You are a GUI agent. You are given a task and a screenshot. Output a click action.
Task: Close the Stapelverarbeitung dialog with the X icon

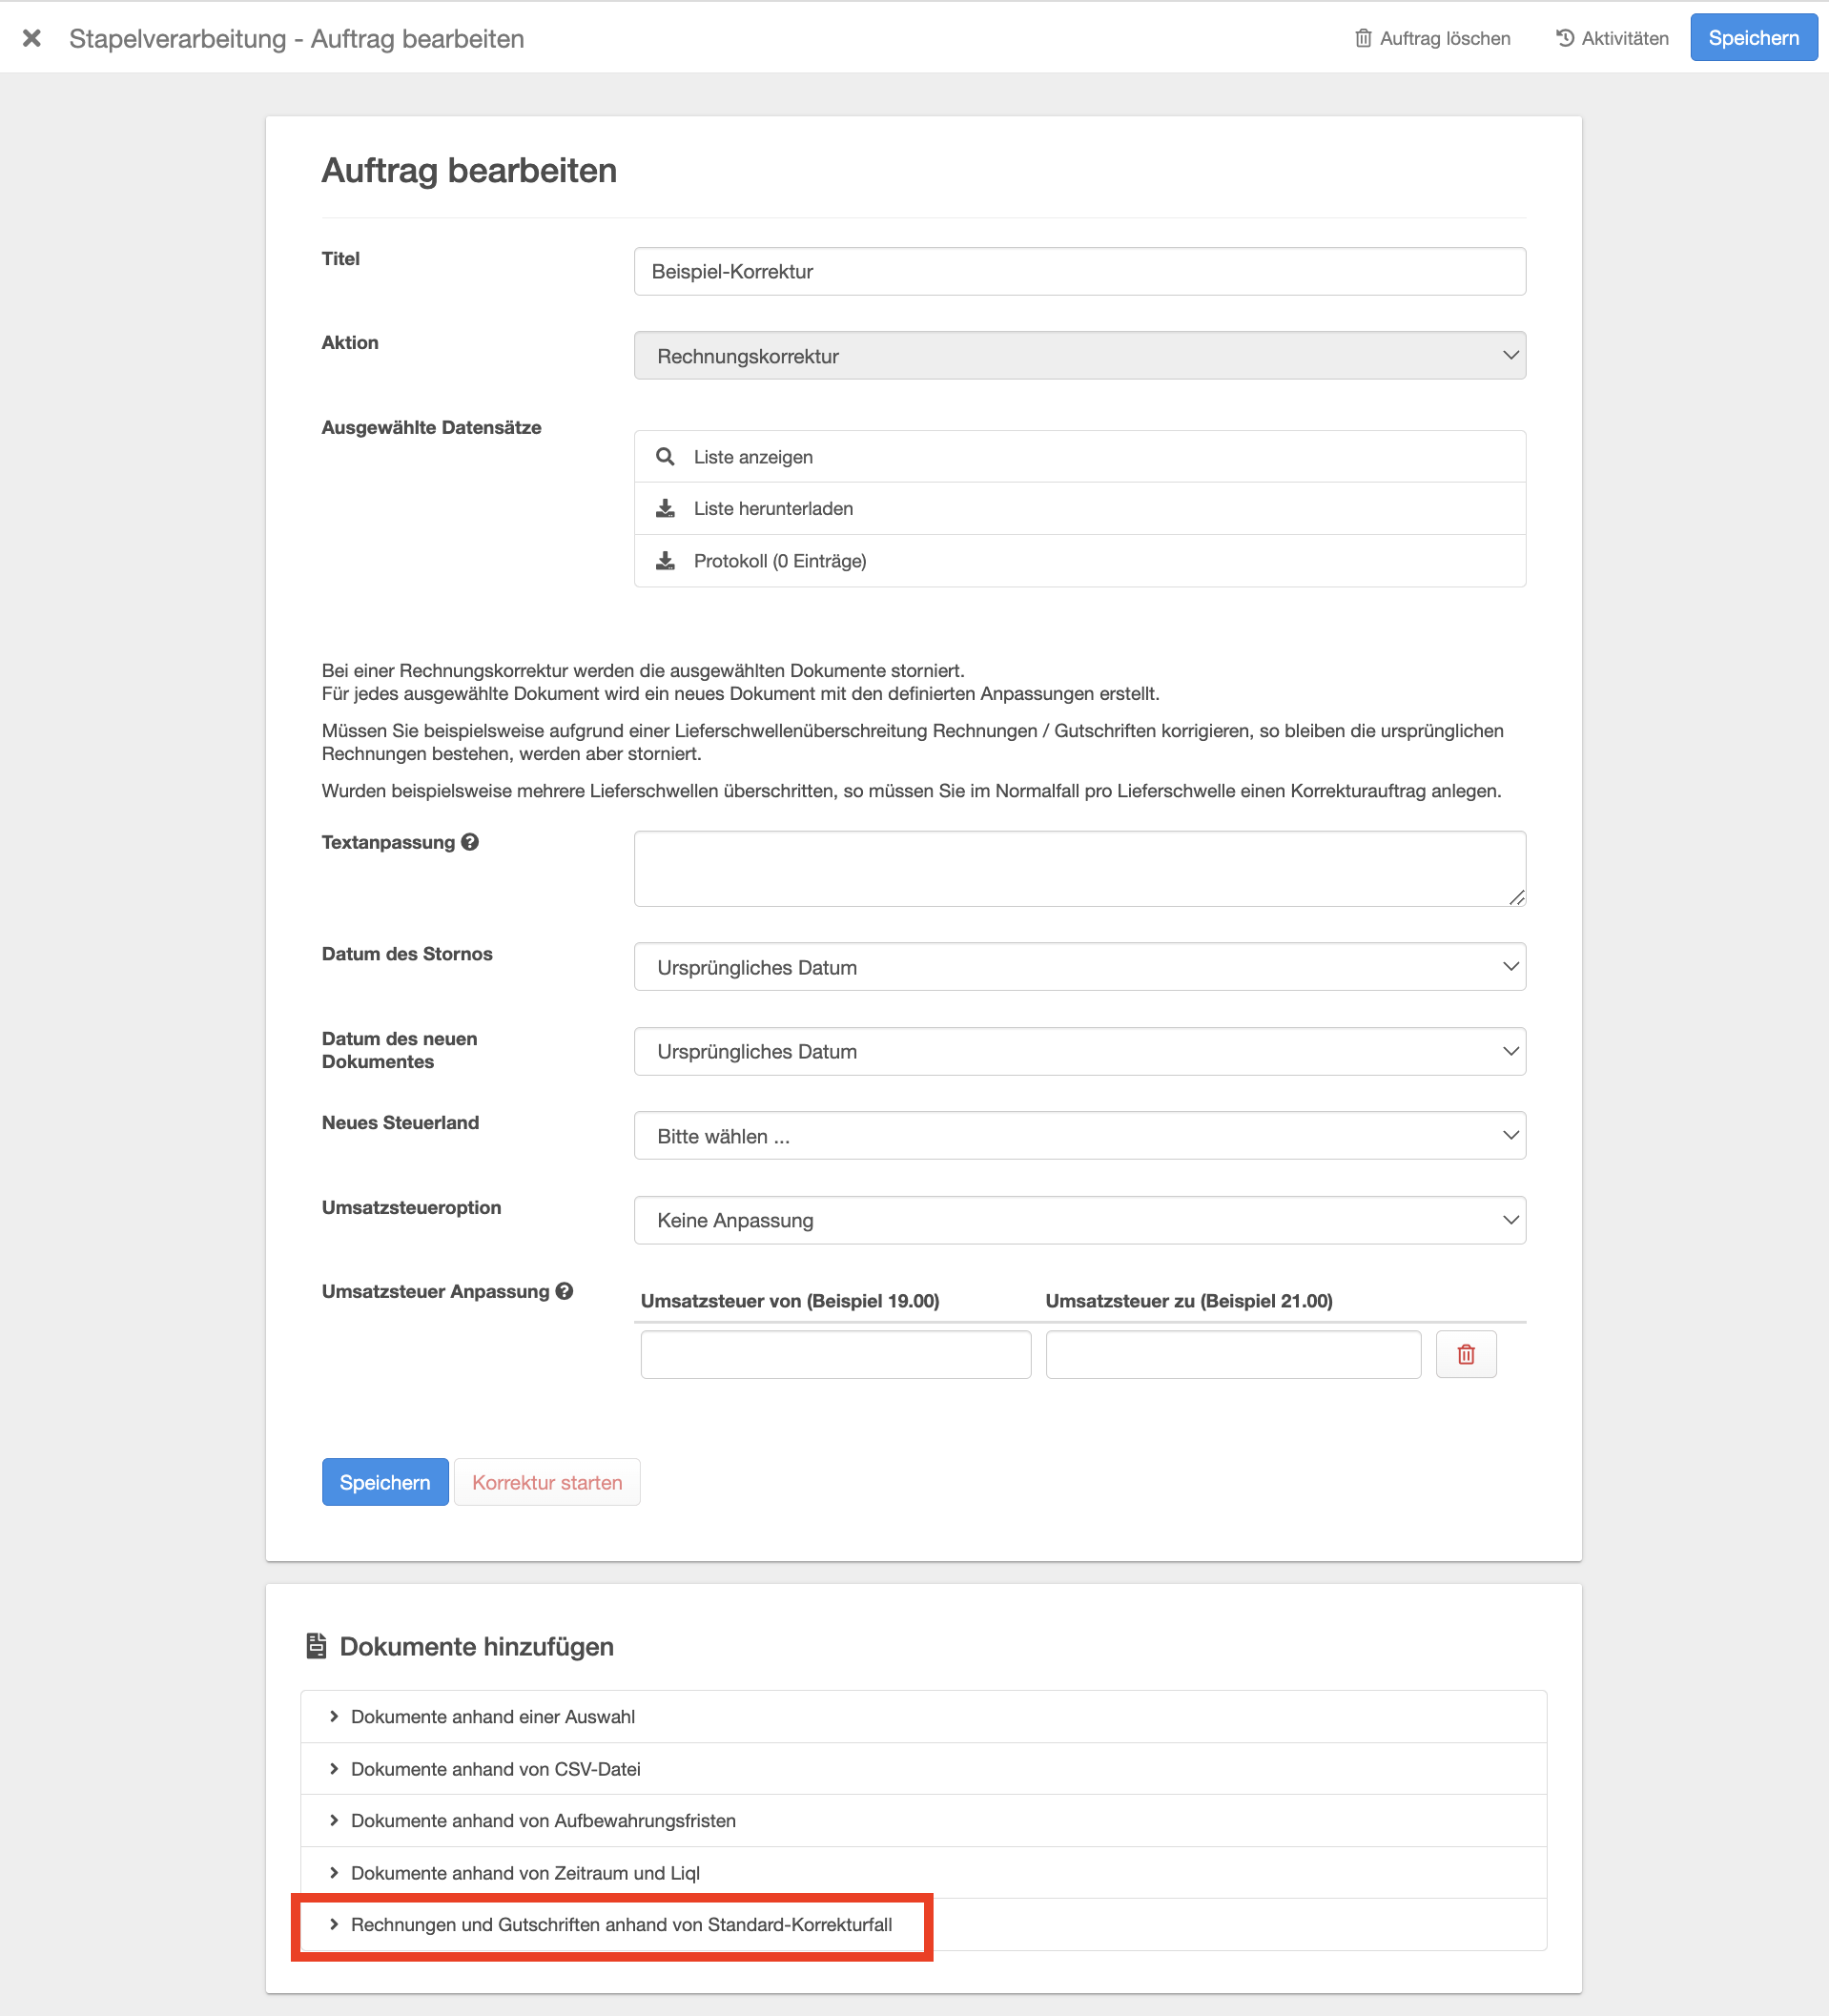(x=32, y=38)
